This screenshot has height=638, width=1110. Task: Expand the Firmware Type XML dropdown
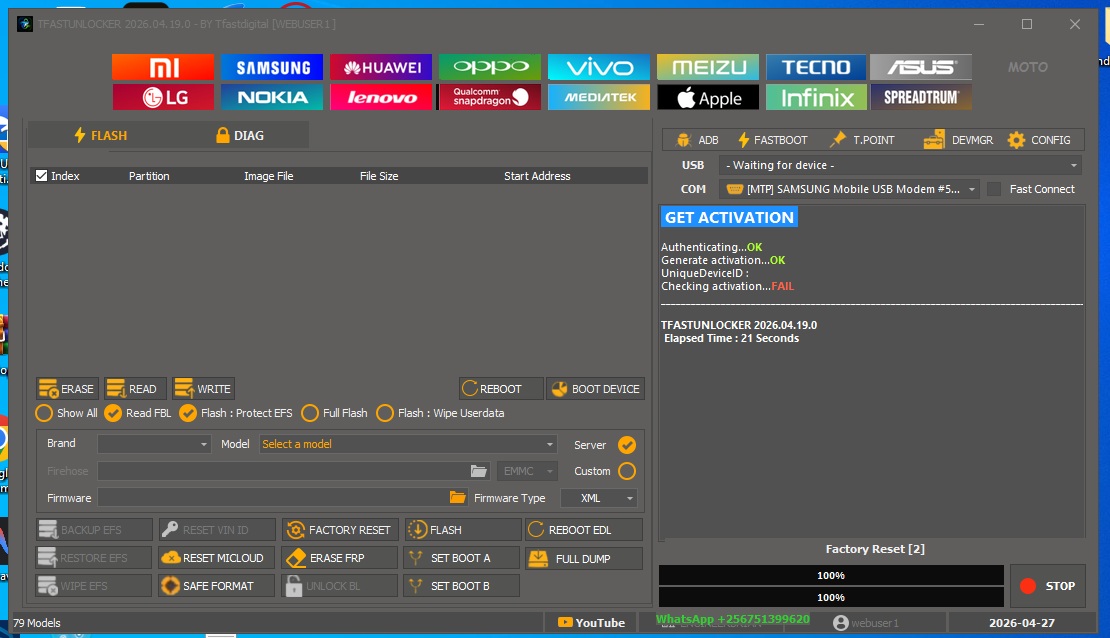tap(598, 498)
